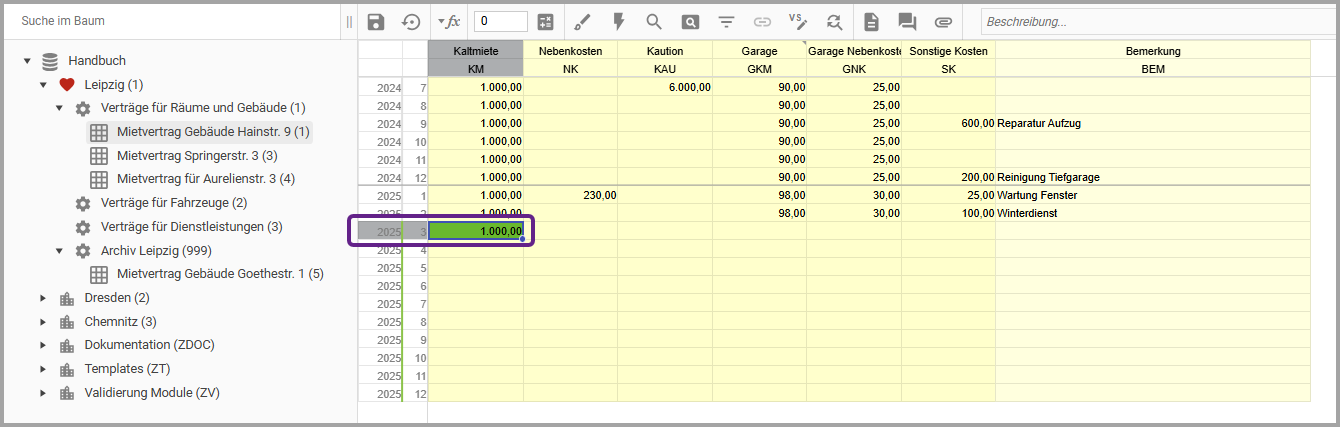Screen dimensions: 1340x427
Task: Open the fx formula dropdown
Action: click(x=448, y=21)
